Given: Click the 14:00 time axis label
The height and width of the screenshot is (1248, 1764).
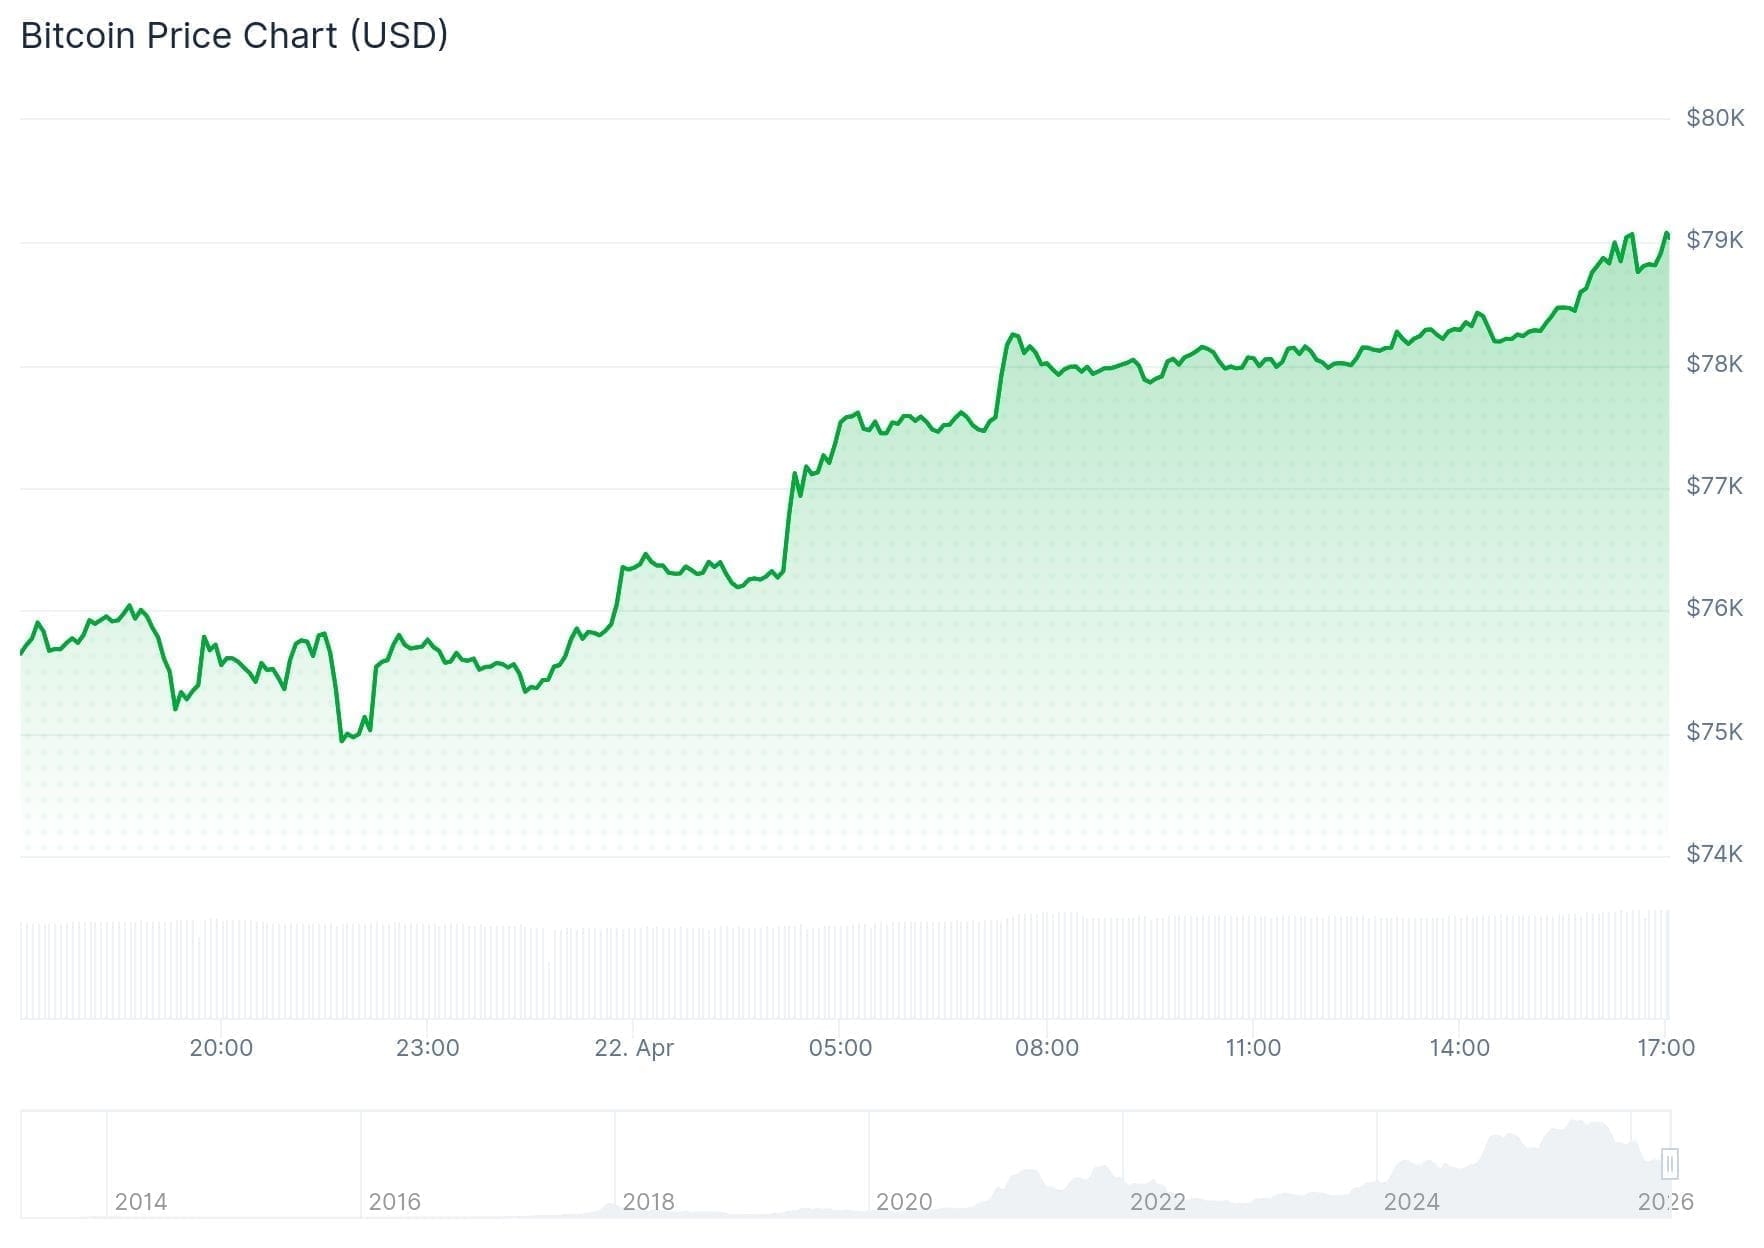Looking at the screenshot, I should click(x=1459, y=1048).
